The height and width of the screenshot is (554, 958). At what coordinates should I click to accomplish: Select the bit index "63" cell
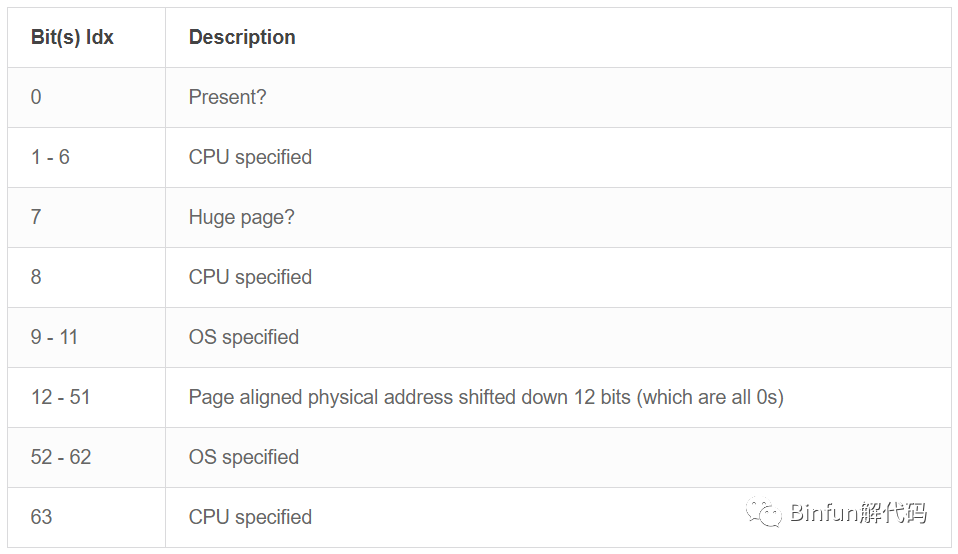pos(41,517)
